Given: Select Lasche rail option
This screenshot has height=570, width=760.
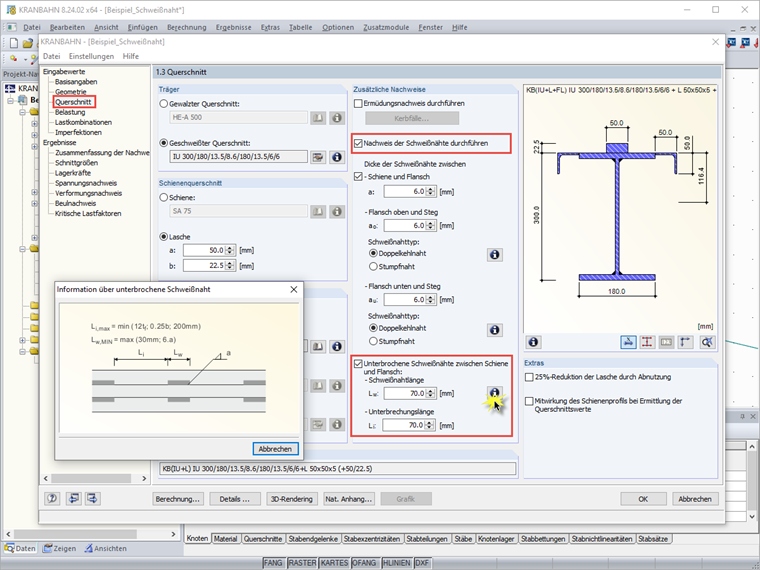Looking at the screenshot, I should coord(164,237).
